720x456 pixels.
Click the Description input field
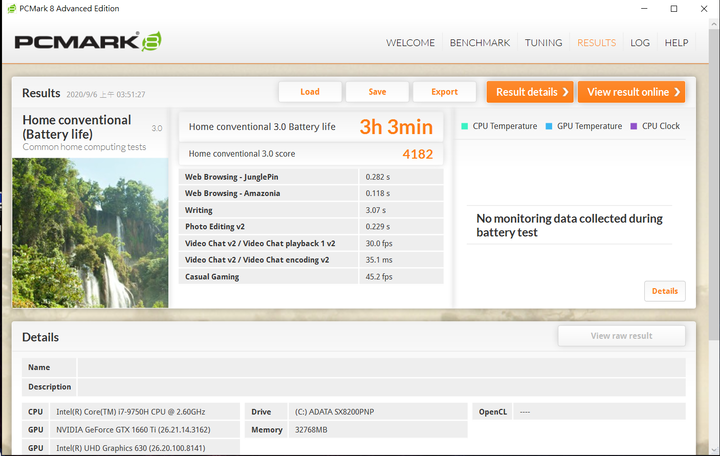point(381,387)
